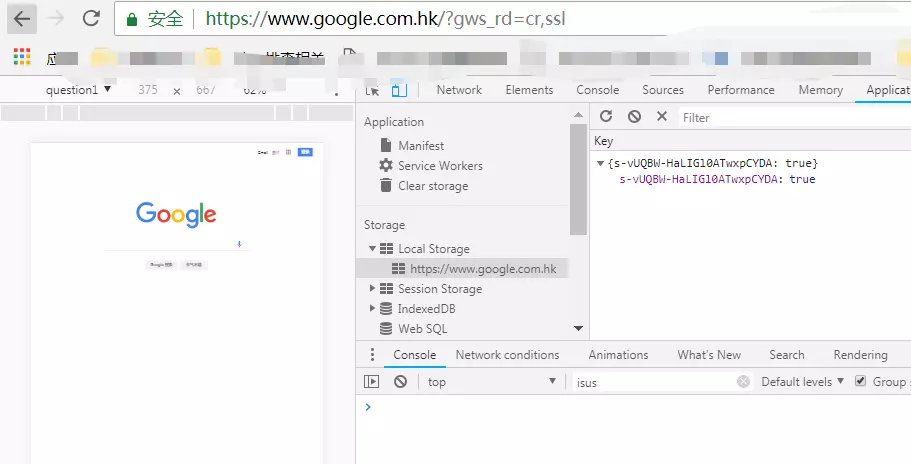Switch to the Sources tab
Viewport: 911px width, 464px height.
(662, 90)
